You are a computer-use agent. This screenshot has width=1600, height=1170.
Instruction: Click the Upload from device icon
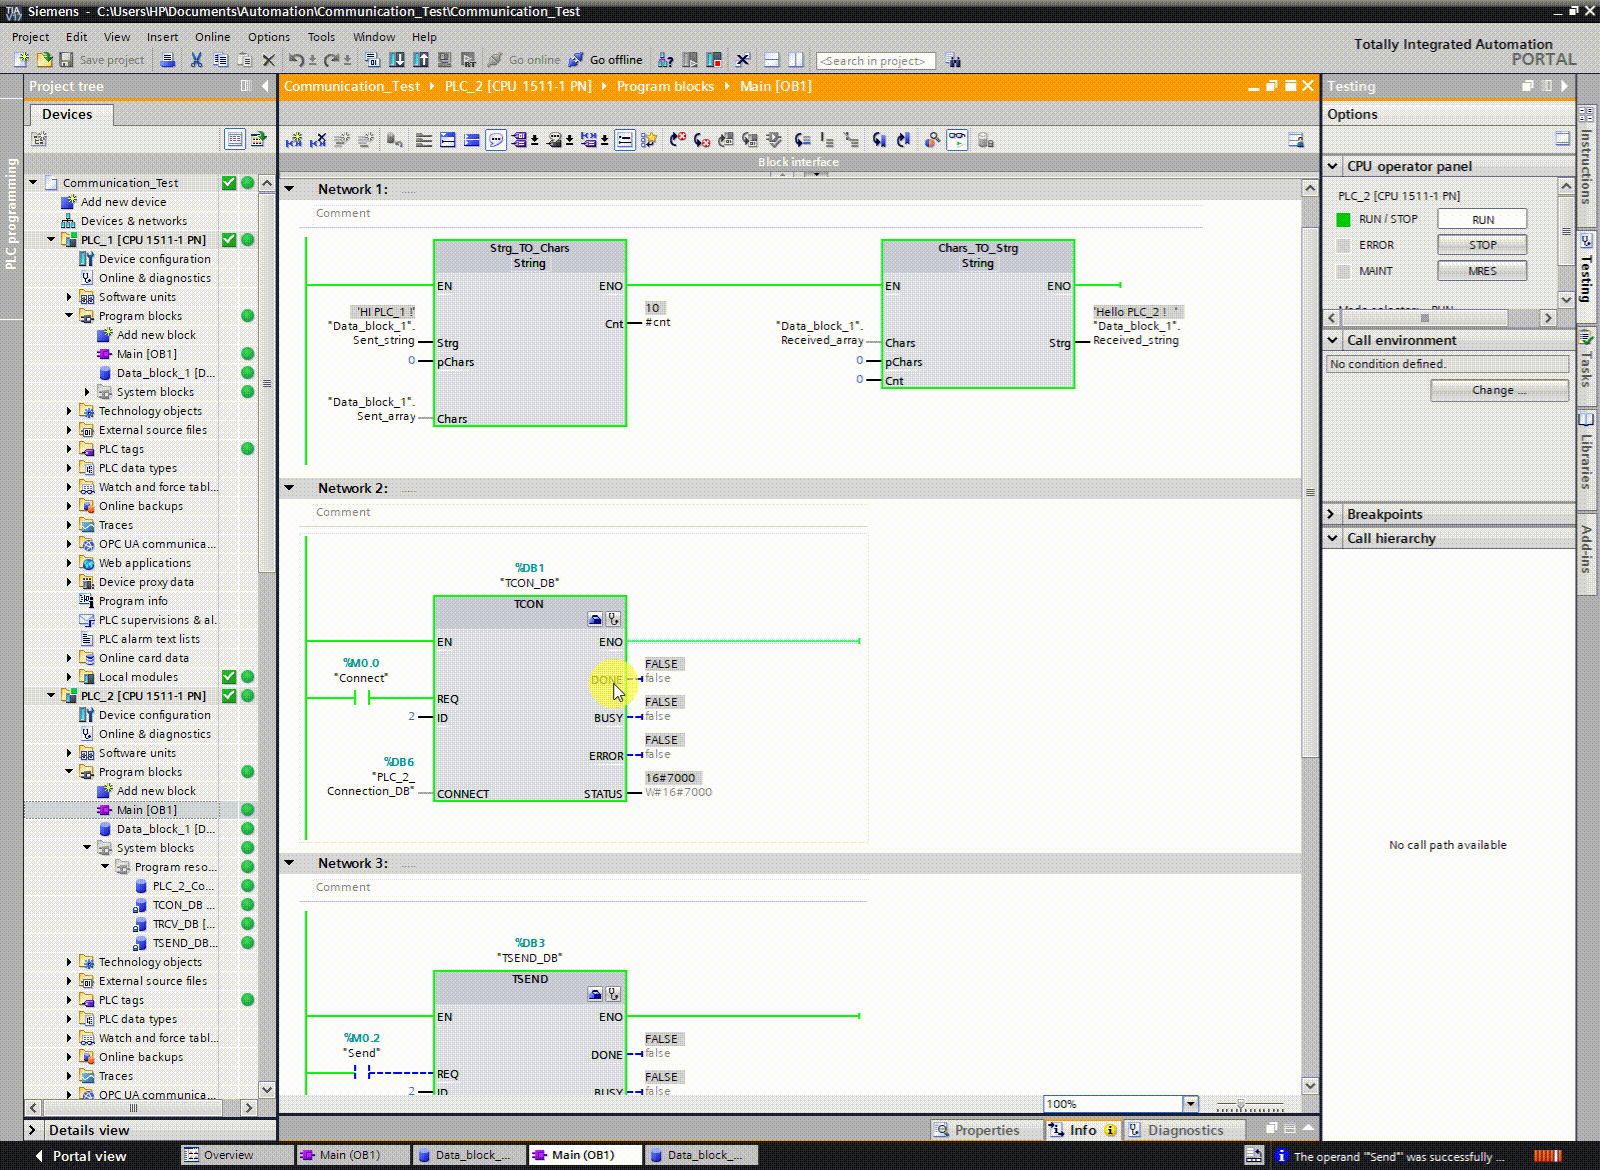tap(421, 60)
